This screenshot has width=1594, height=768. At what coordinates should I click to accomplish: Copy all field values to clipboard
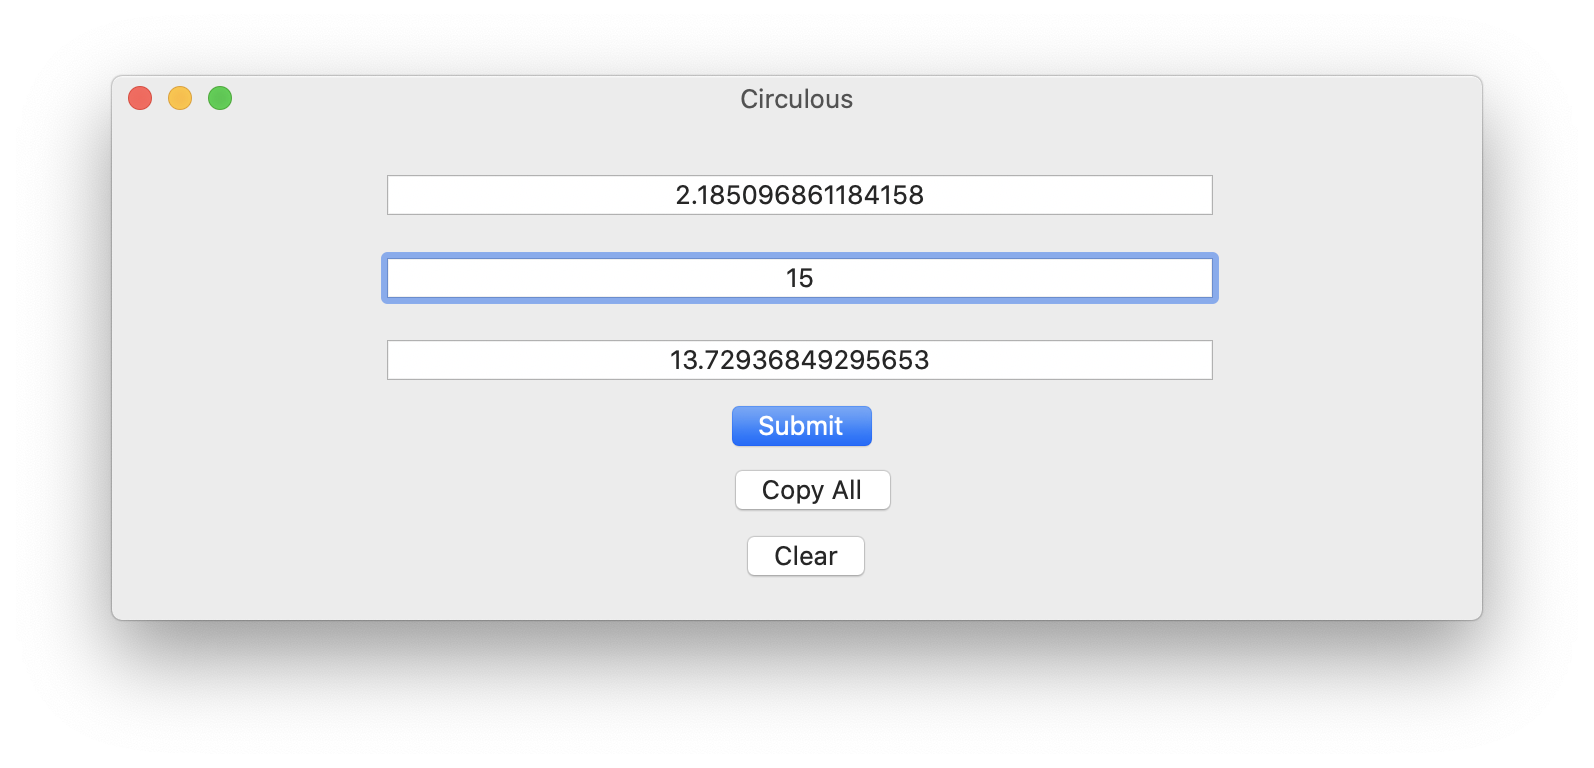[x=812, y=490]
